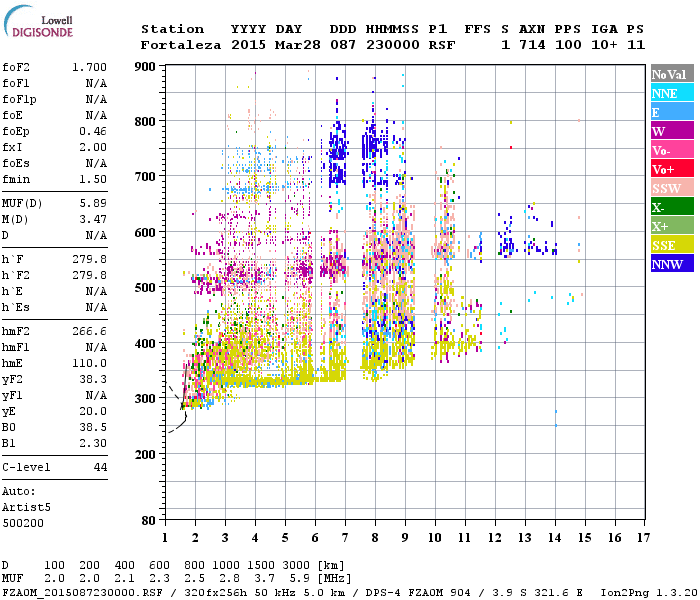The width and height of the screenshot is (700, 600).
Task: Click the 500 km y-axis label
Action: pyautogui.click(x=145, y=287)
